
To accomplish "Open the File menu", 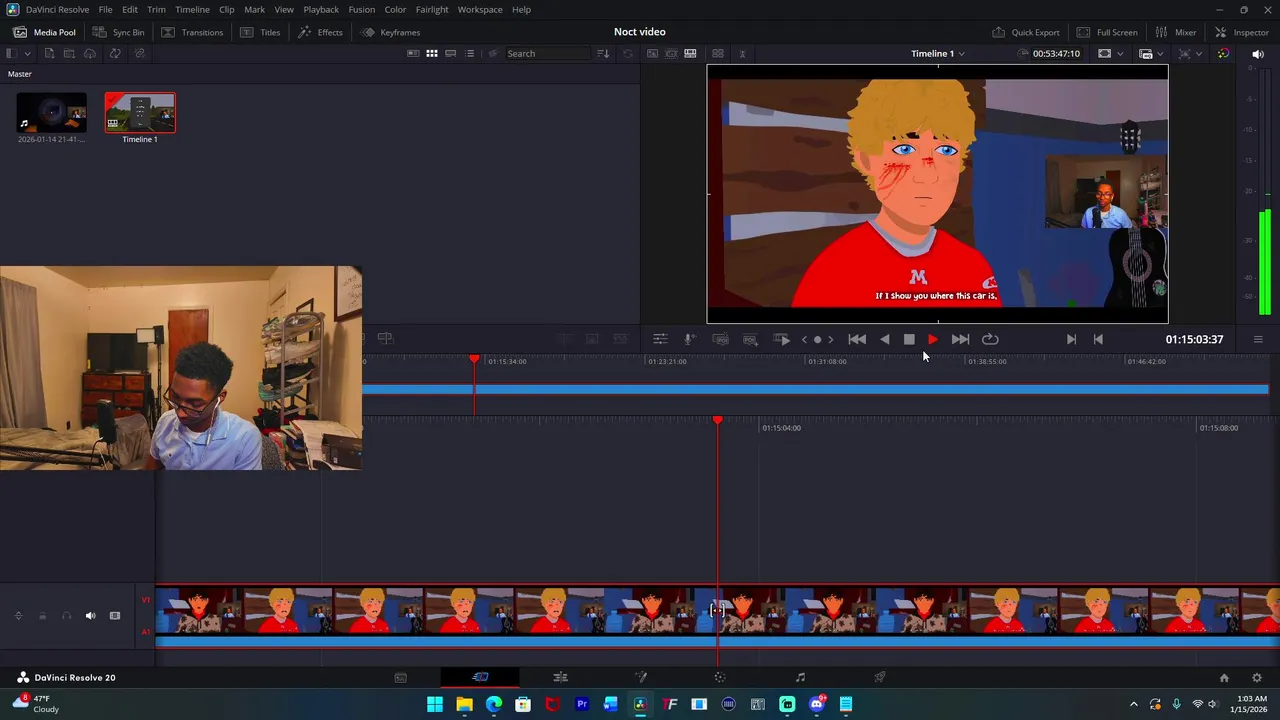I will pos(105,9).
